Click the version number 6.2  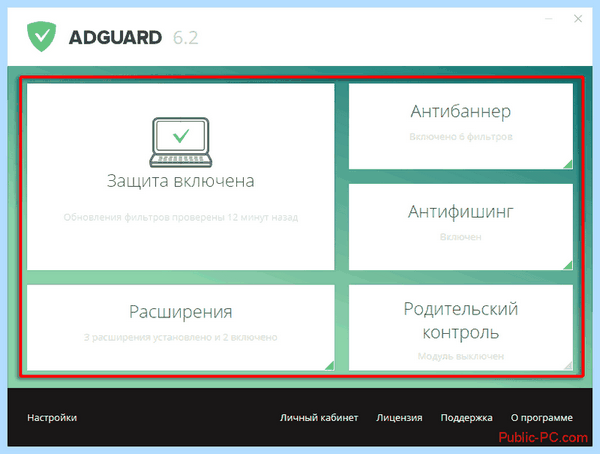186,38
